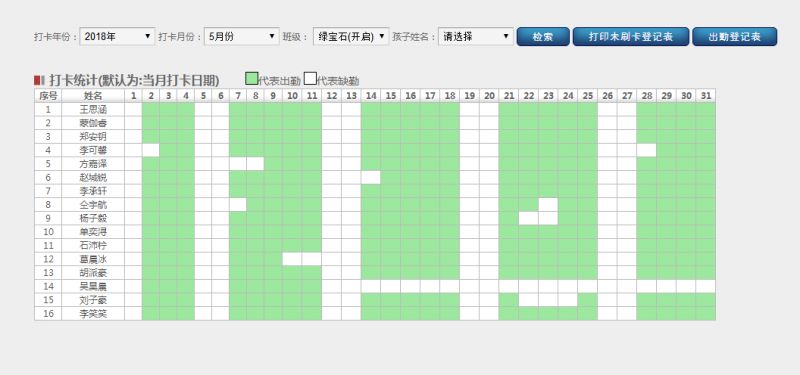800x375 pixels.
Task: Expand the 孩子姓名 请选择 dropdown
Action: [476, 37]
